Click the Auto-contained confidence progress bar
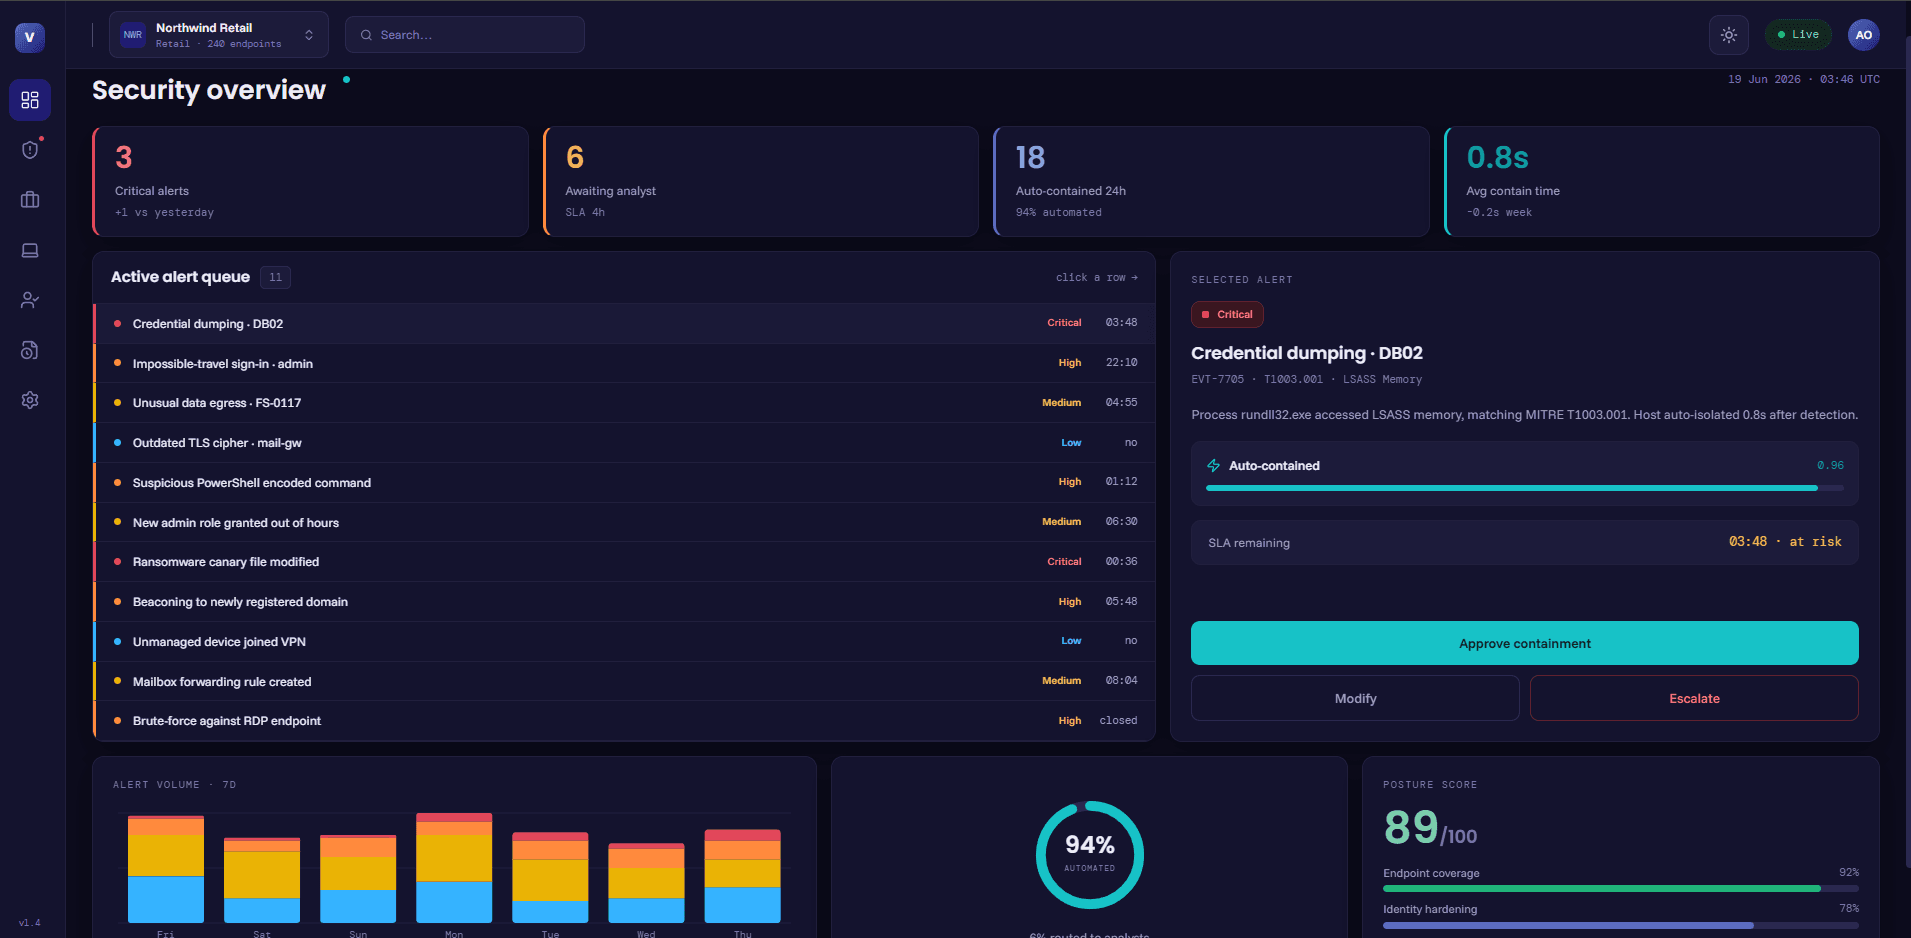The height and width of the screenshot is (938, 1911). point(1524,488)
